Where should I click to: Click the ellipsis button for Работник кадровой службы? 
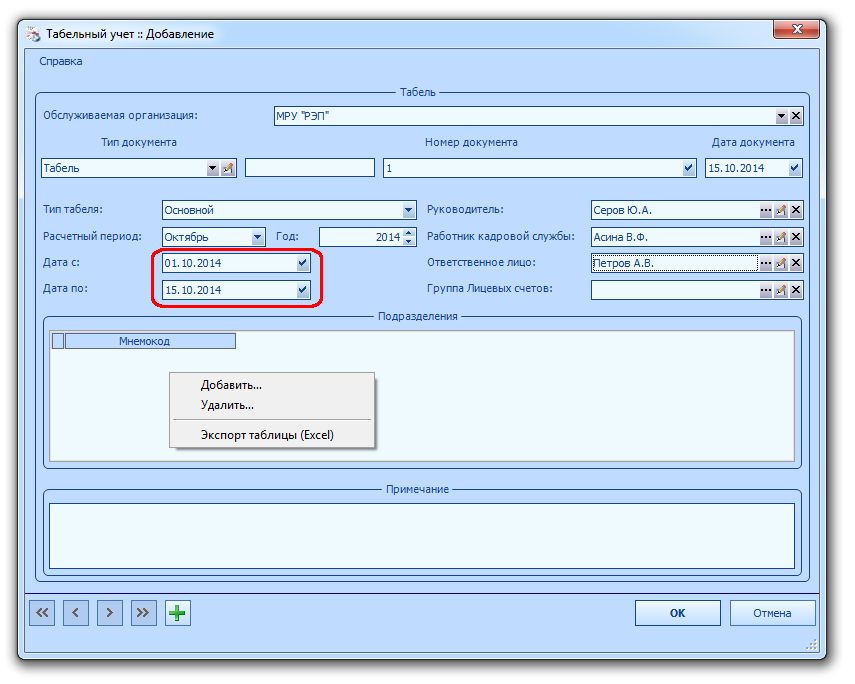tap(766, 237)
